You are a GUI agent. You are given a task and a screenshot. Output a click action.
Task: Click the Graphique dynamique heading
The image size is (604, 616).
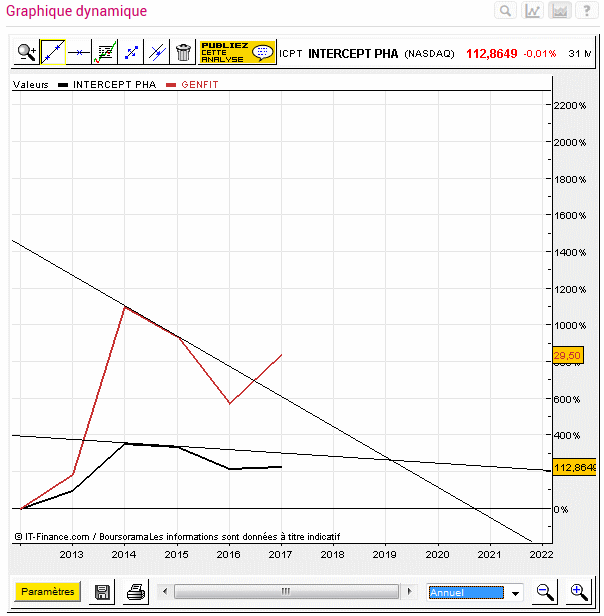point(77,11)
